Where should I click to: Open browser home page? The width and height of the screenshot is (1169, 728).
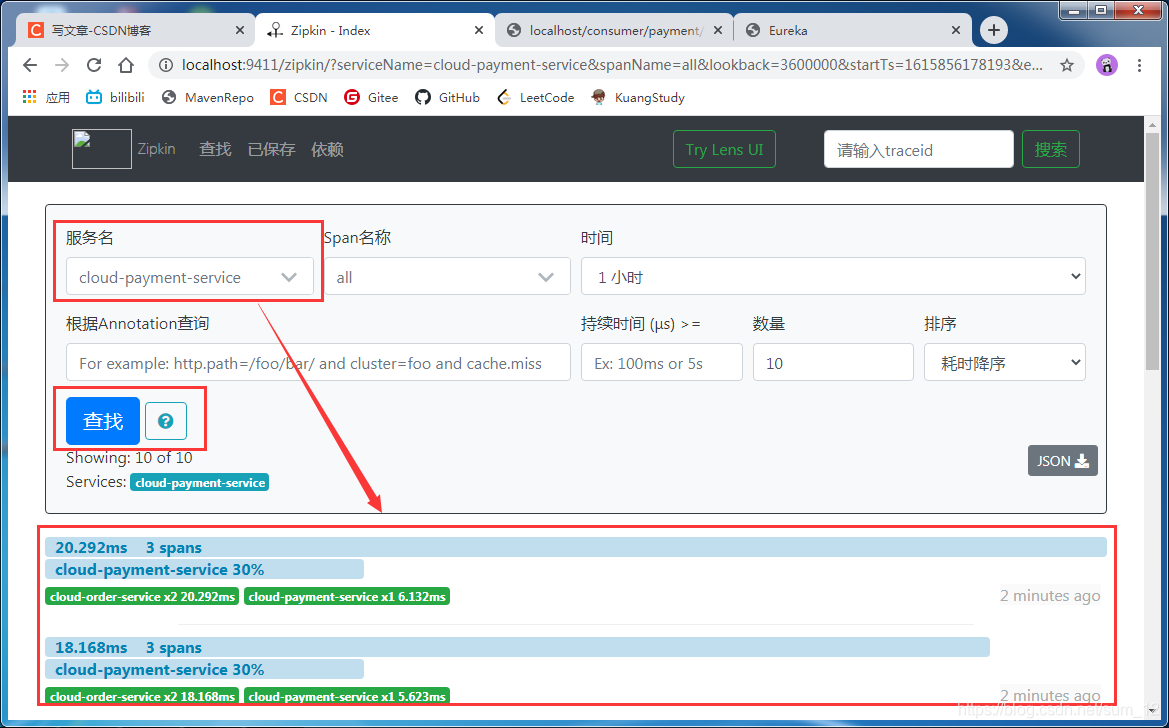pyautogui.click(x=126, y=66)
